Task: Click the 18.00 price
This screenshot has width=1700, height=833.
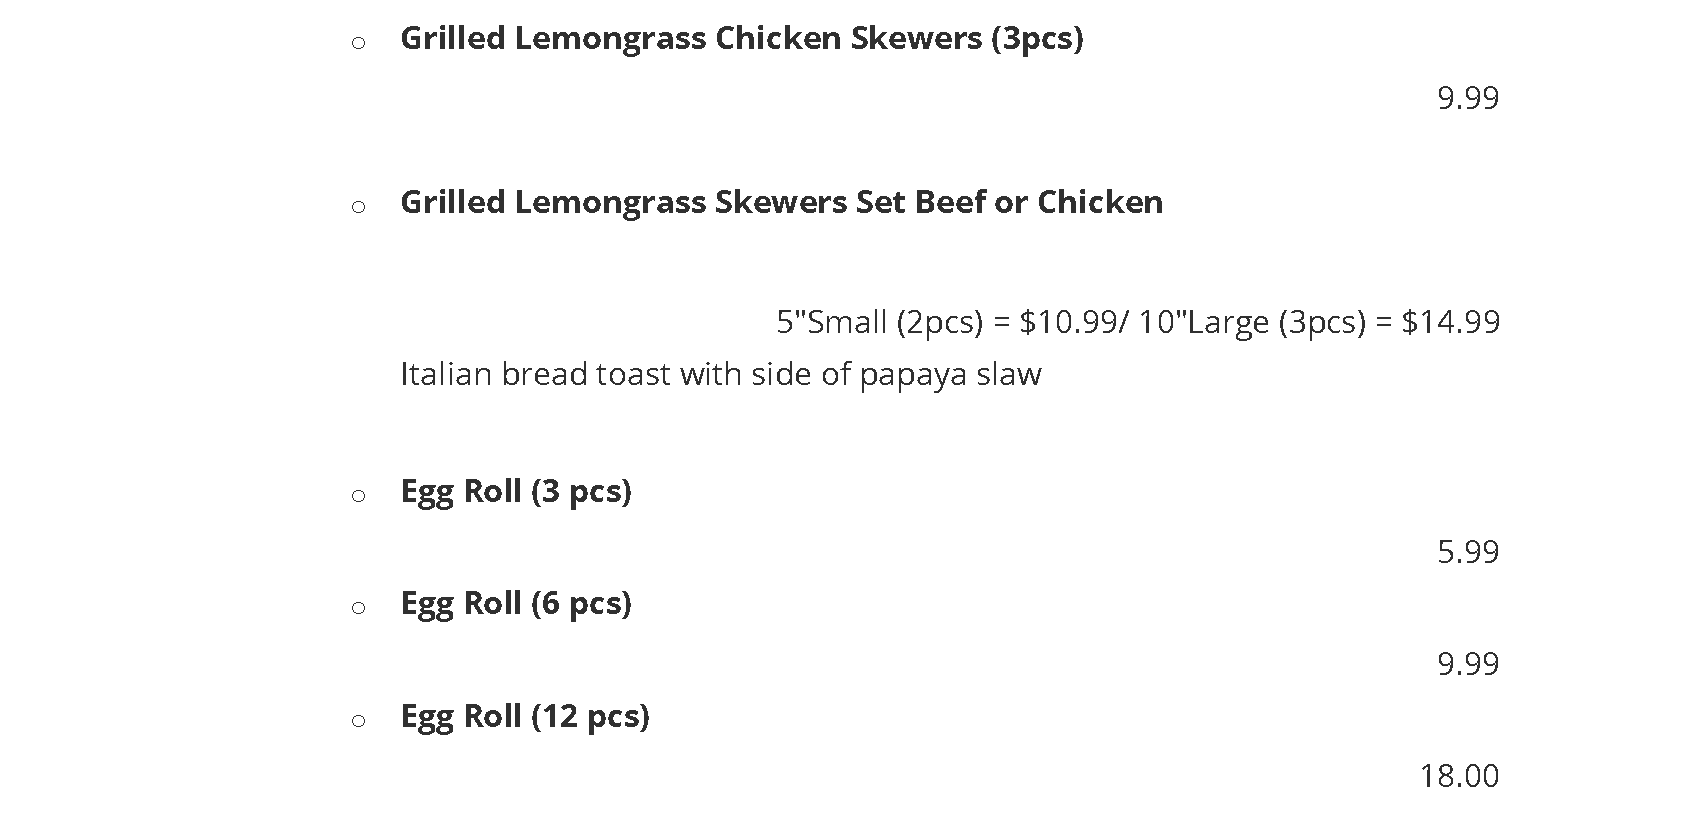Action: coord(1458,776)
